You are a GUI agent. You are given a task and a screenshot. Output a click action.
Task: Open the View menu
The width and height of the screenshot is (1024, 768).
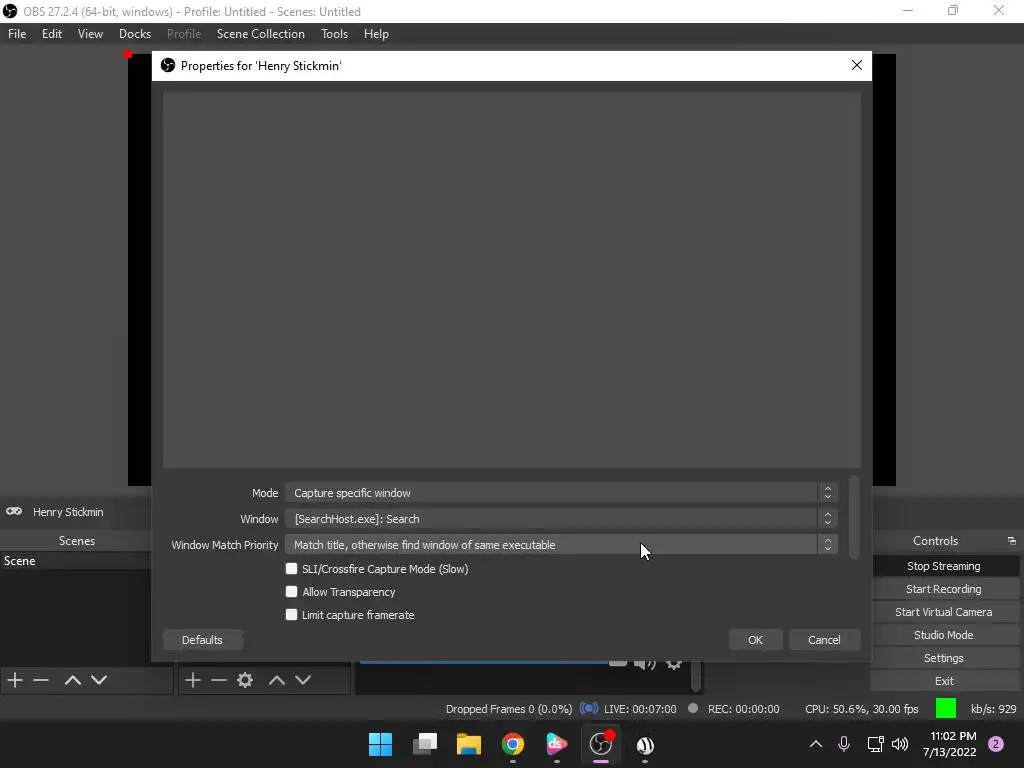point(90,34)
